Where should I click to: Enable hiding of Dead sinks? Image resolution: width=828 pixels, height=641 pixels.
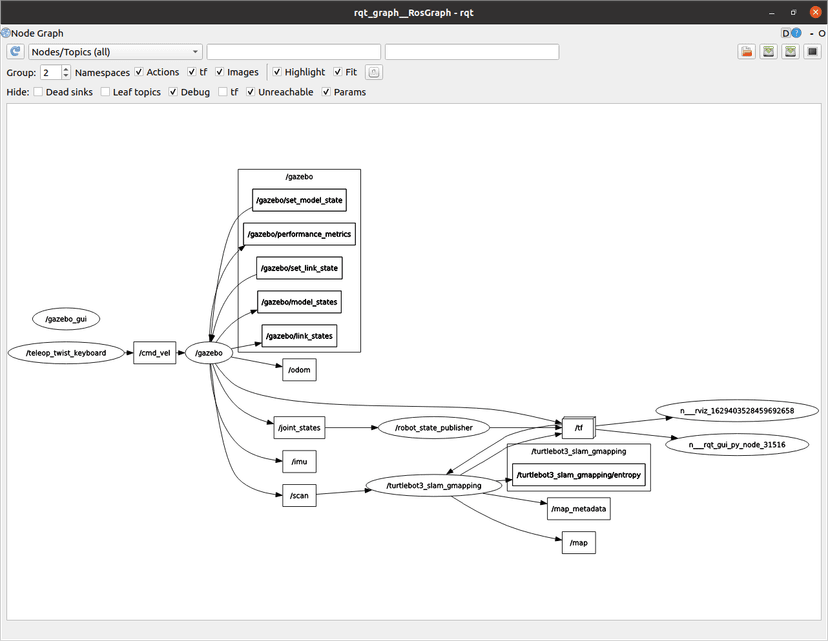(x=38, y=92)
